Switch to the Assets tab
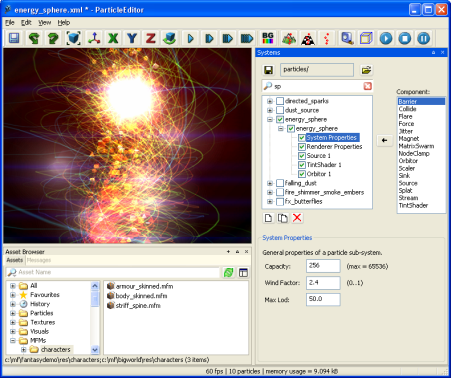Screen dimensions: 451x378 click(x=15, y=260)
